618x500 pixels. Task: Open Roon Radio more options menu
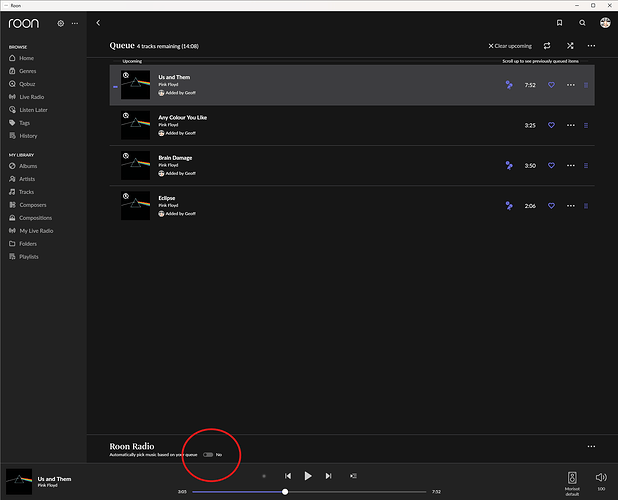click(x=591, y=446)
